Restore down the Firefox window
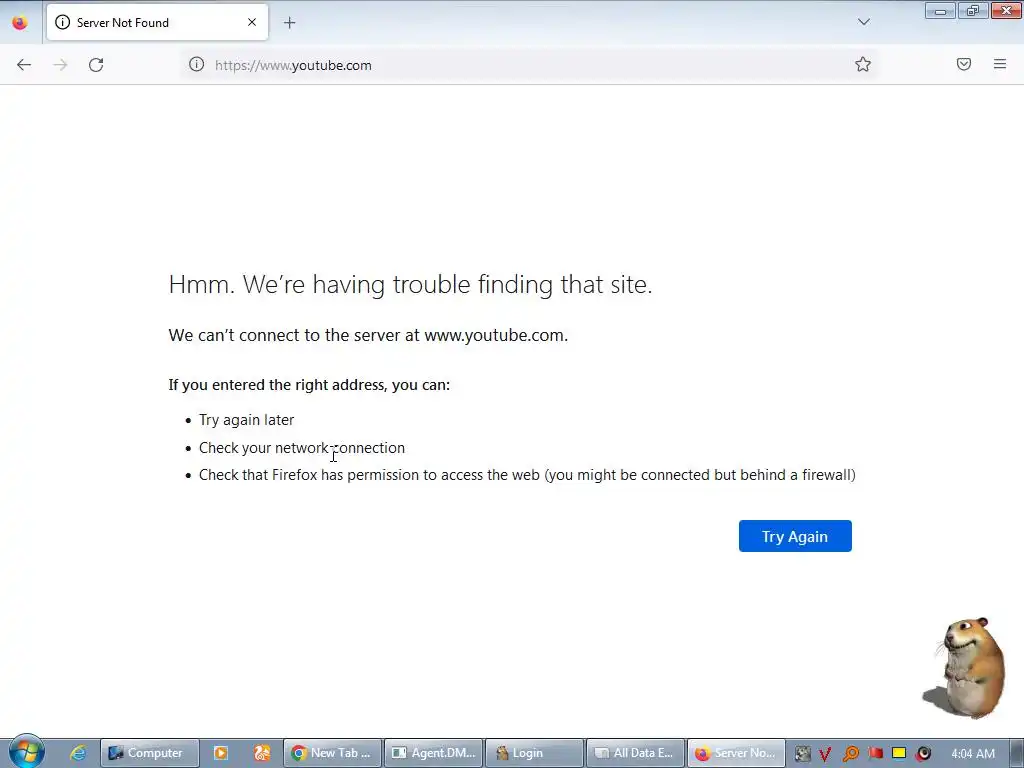This screenshot has width=1024, height=768. point(973,10)
